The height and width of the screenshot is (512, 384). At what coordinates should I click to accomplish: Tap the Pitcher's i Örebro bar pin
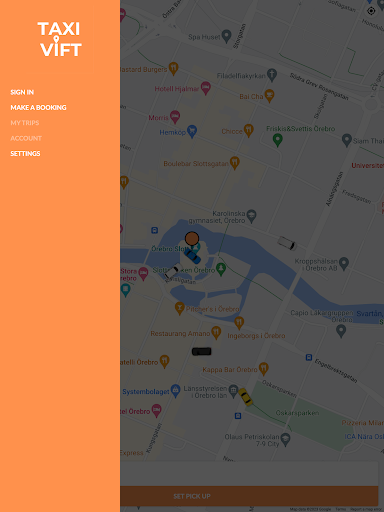(x=180, y=308)
